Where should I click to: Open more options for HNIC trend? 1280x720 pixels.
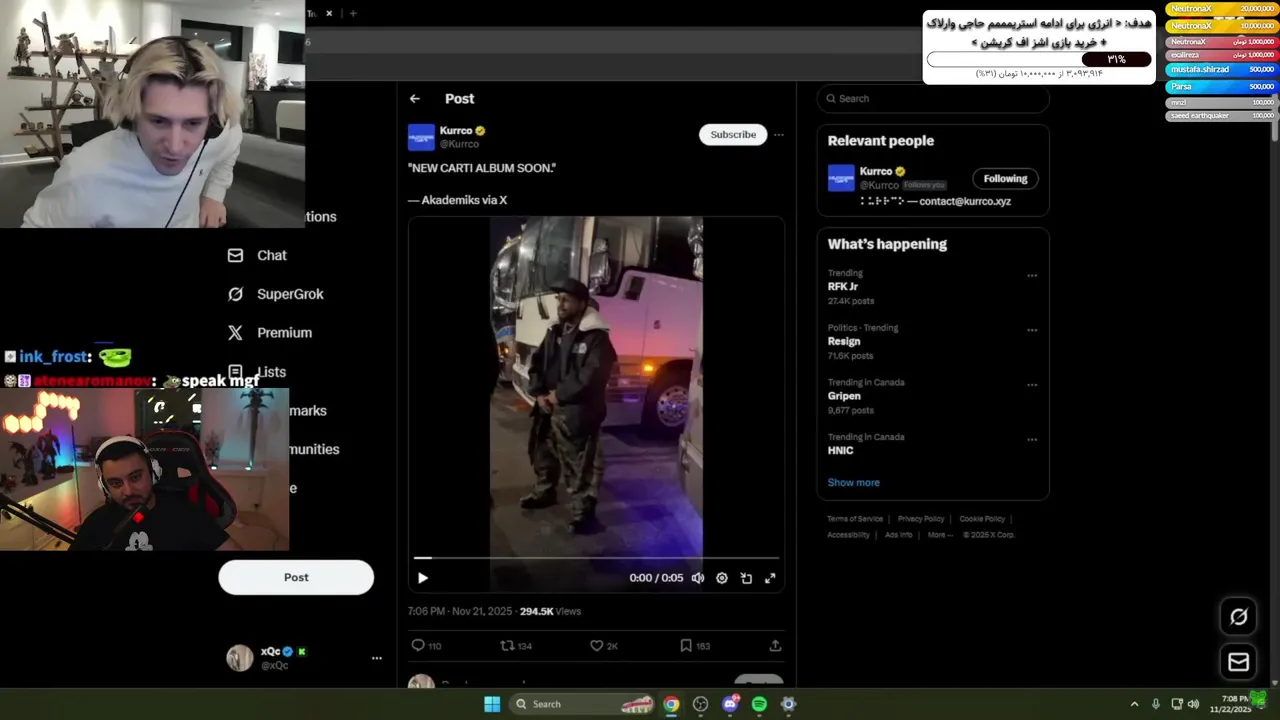[x=1032, y=440]
